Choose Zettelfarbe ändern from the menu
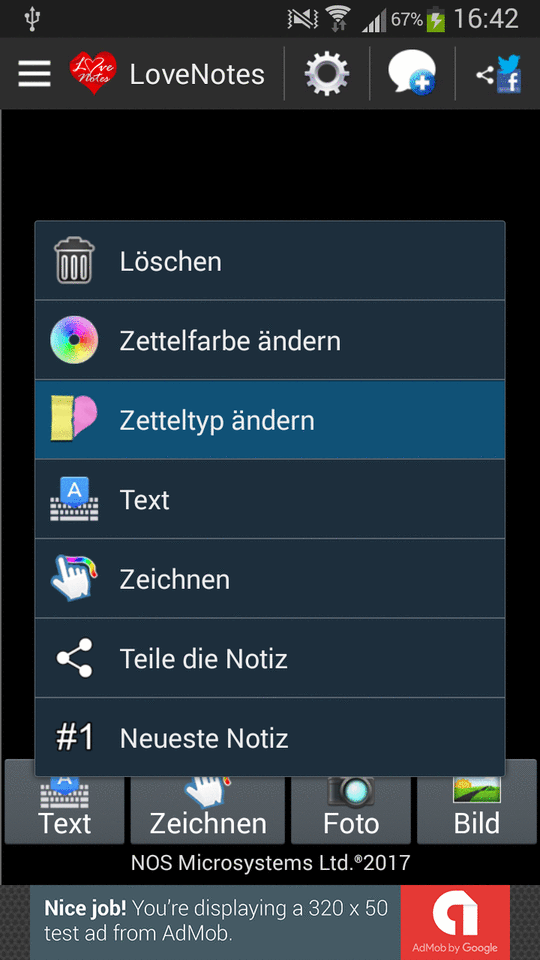 pos(270,340)
